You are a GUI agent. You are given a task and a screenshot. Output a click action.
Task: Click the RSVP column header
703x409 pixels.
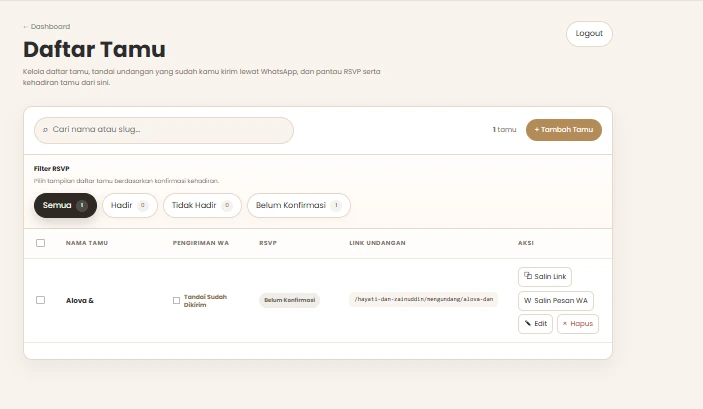268,243
